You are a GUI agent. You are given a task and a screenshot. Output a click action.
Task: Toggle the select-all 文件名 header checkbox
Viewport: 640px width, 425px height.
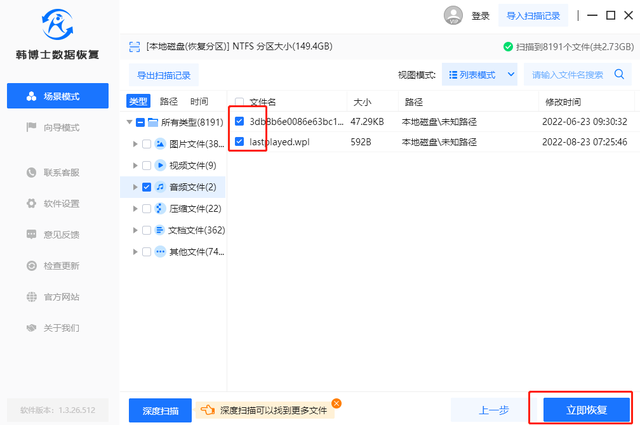(240, 102)
